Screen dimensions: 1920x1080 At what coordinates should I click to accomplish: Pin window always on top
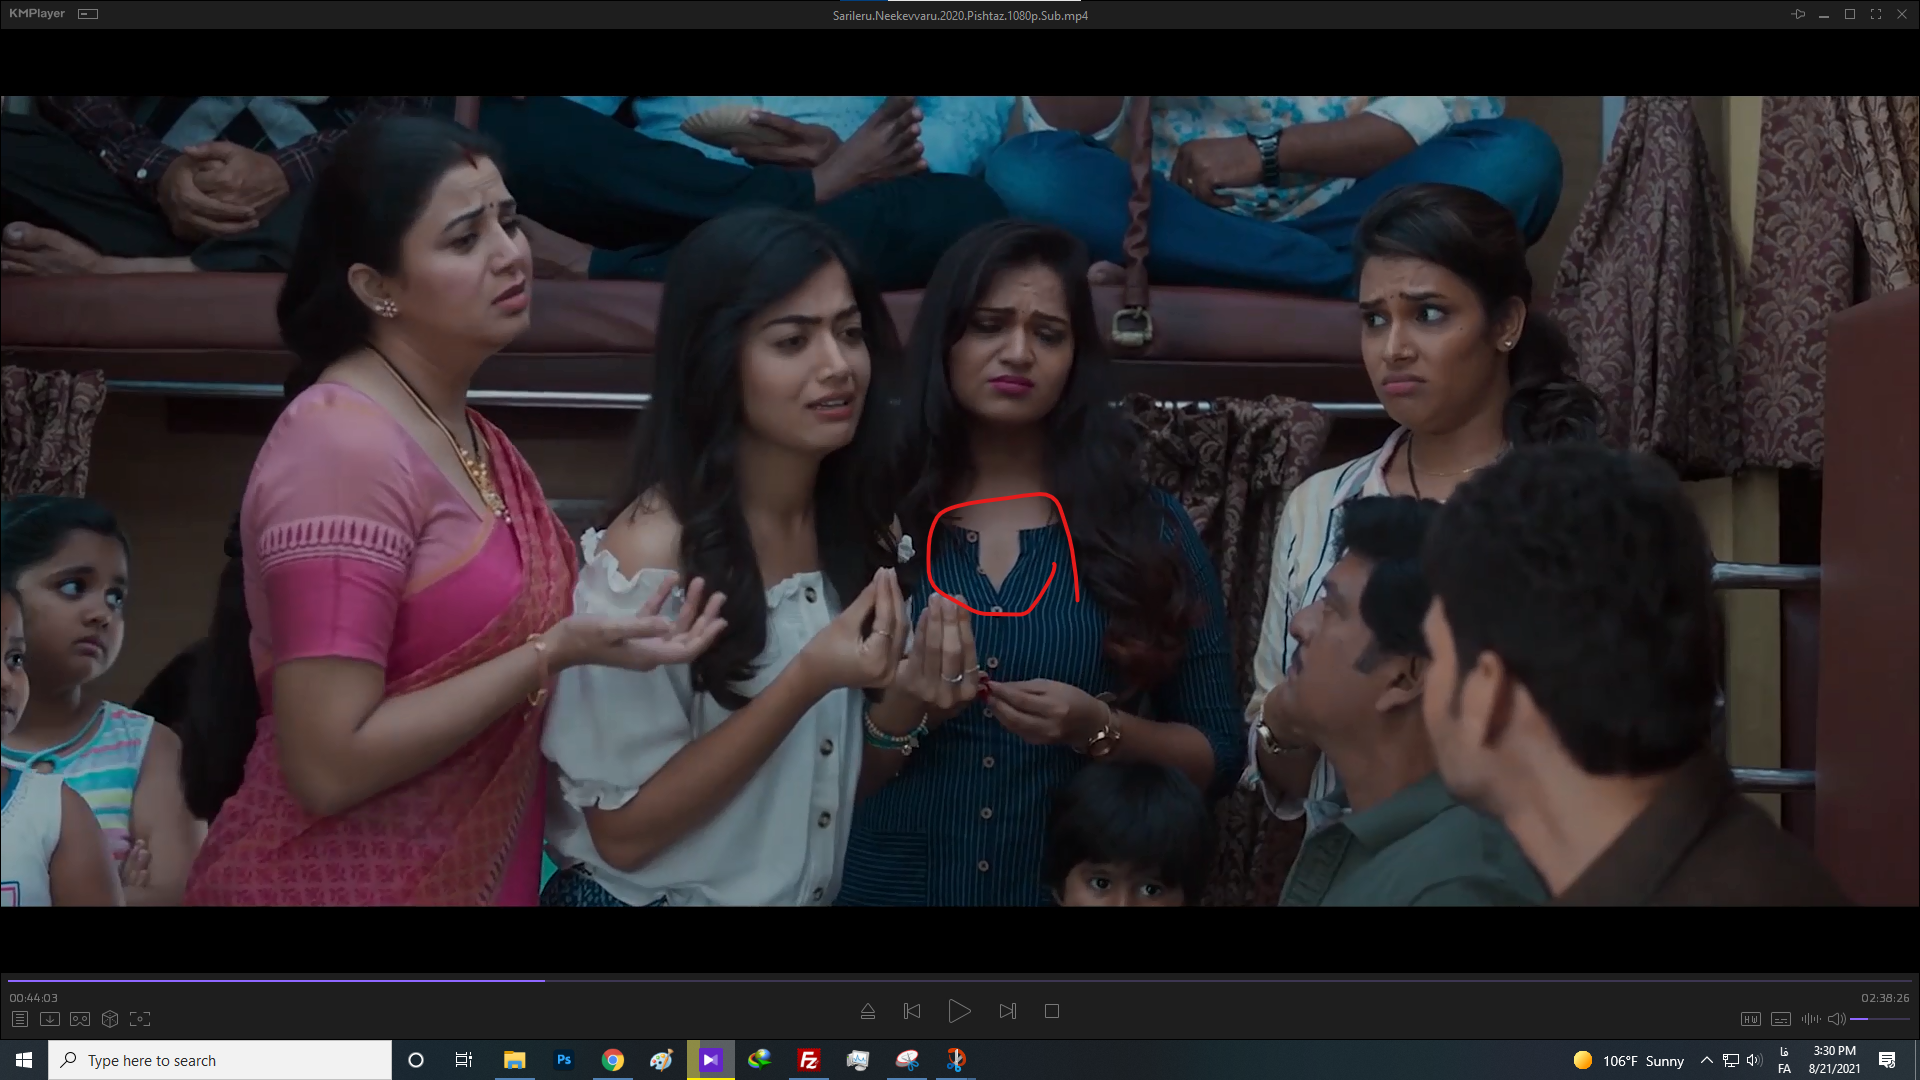click(1798, 14)
